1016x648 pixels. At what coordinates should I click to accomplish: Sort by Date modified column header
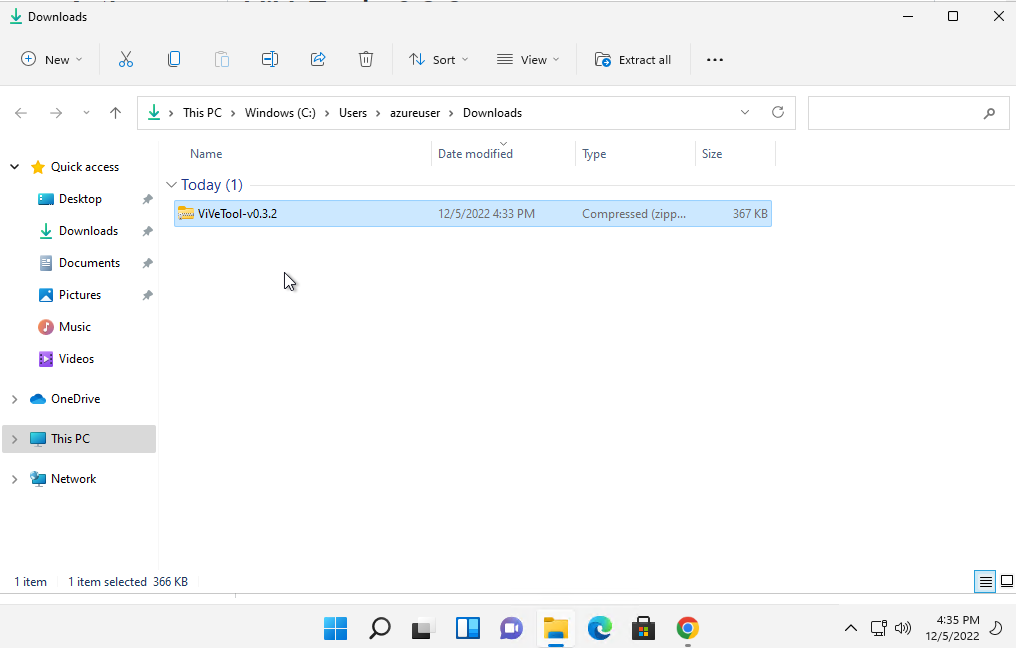tap(475, 154)
